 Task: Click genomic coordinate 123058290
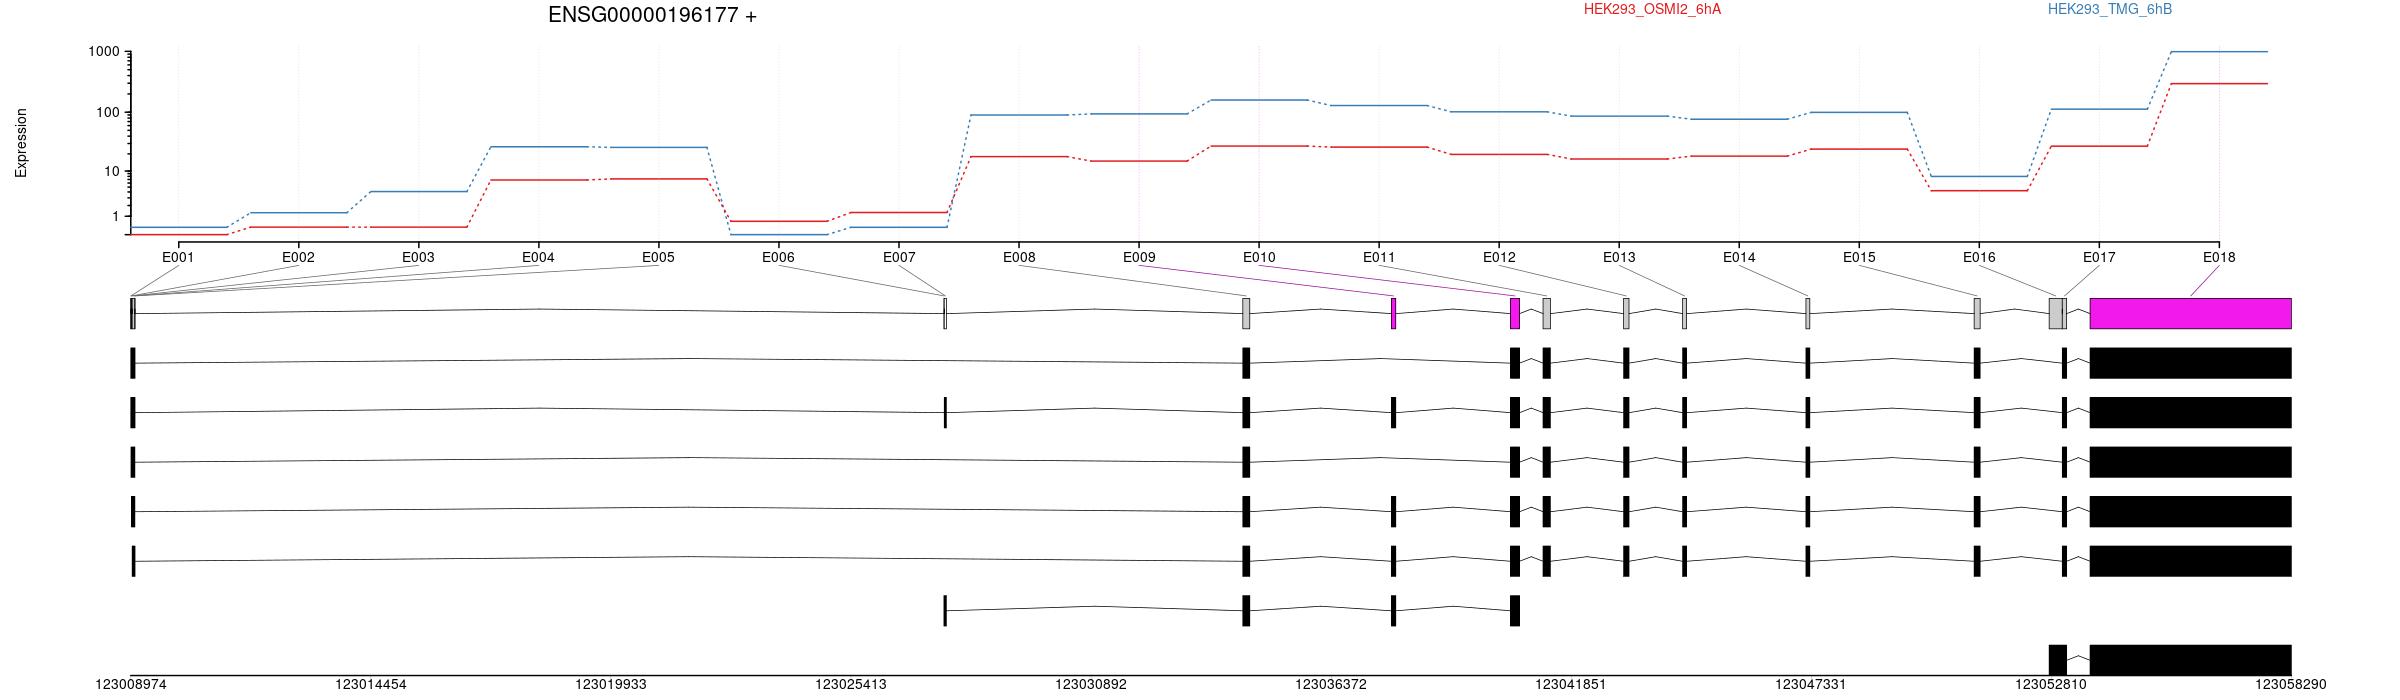click(x=2291, y=685)
